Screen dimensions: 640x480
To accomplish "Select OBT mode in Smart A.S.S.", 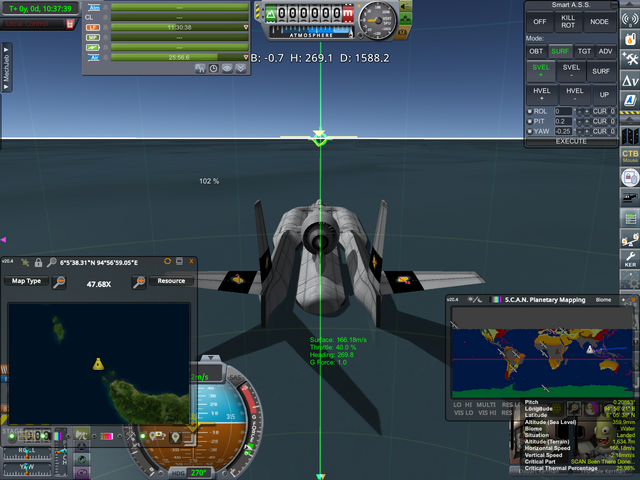I will coord(536,51).
